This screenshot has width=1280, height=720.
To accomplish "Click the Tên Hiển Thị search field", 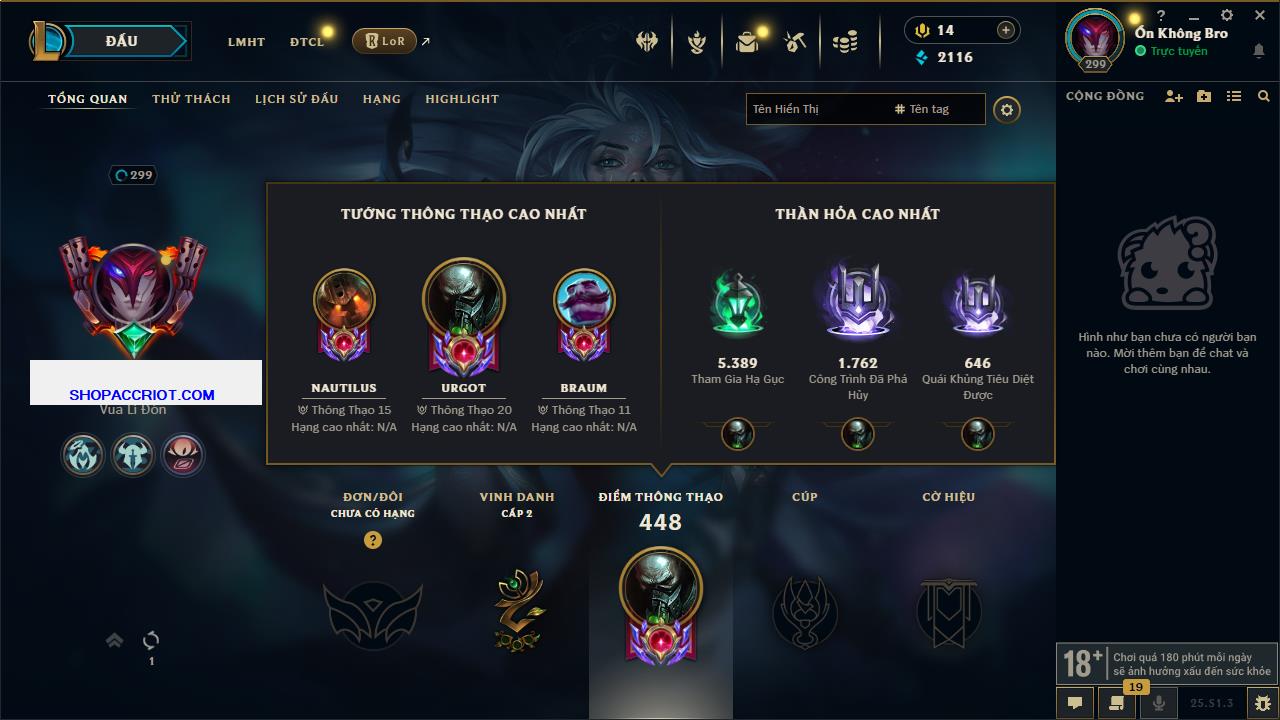I will [818, 109].
